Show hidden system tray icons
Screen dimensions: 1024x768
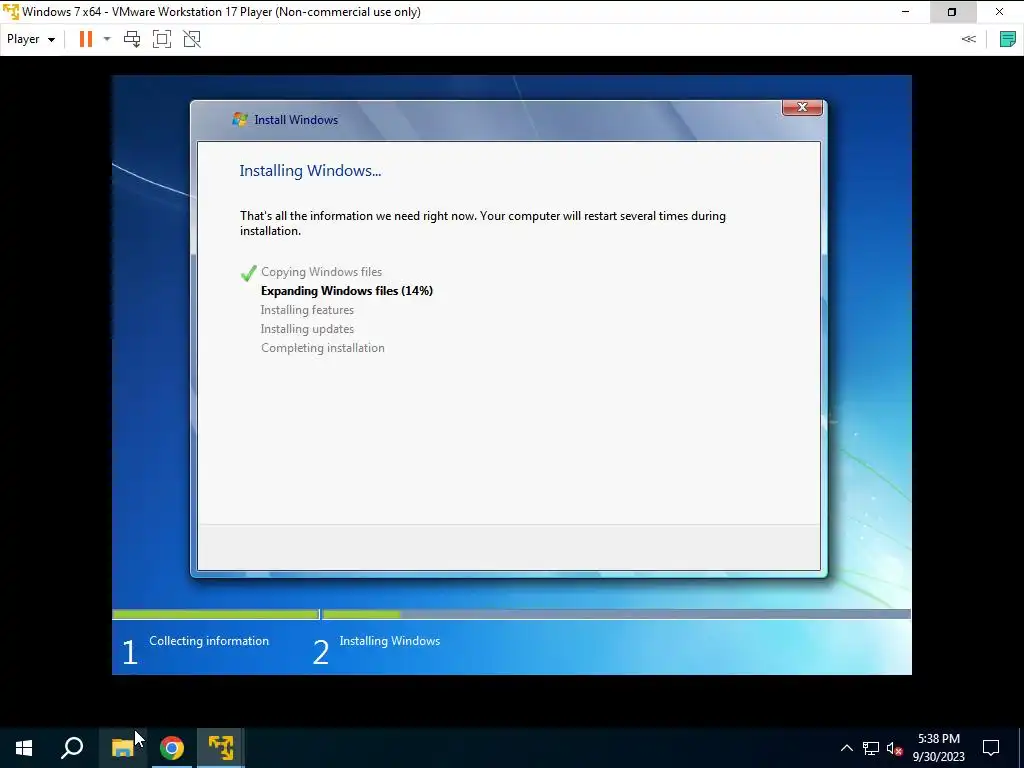846,748
